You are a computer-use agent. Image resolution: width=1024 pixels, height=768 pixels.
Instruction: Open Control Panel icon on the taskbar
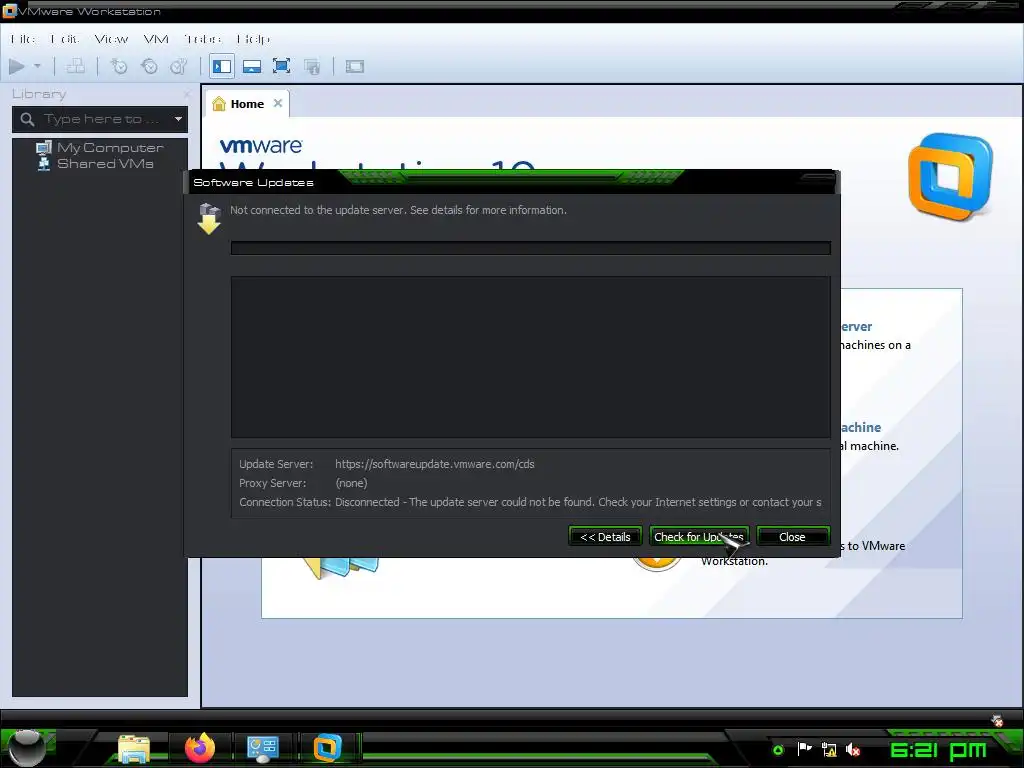[263, 748]
